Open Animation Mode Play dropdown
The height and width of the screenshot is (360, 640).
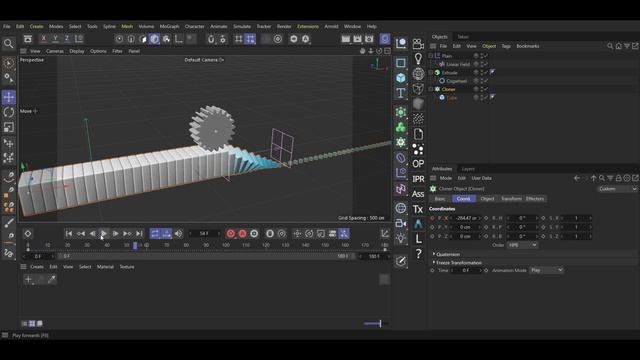point(547,270)
